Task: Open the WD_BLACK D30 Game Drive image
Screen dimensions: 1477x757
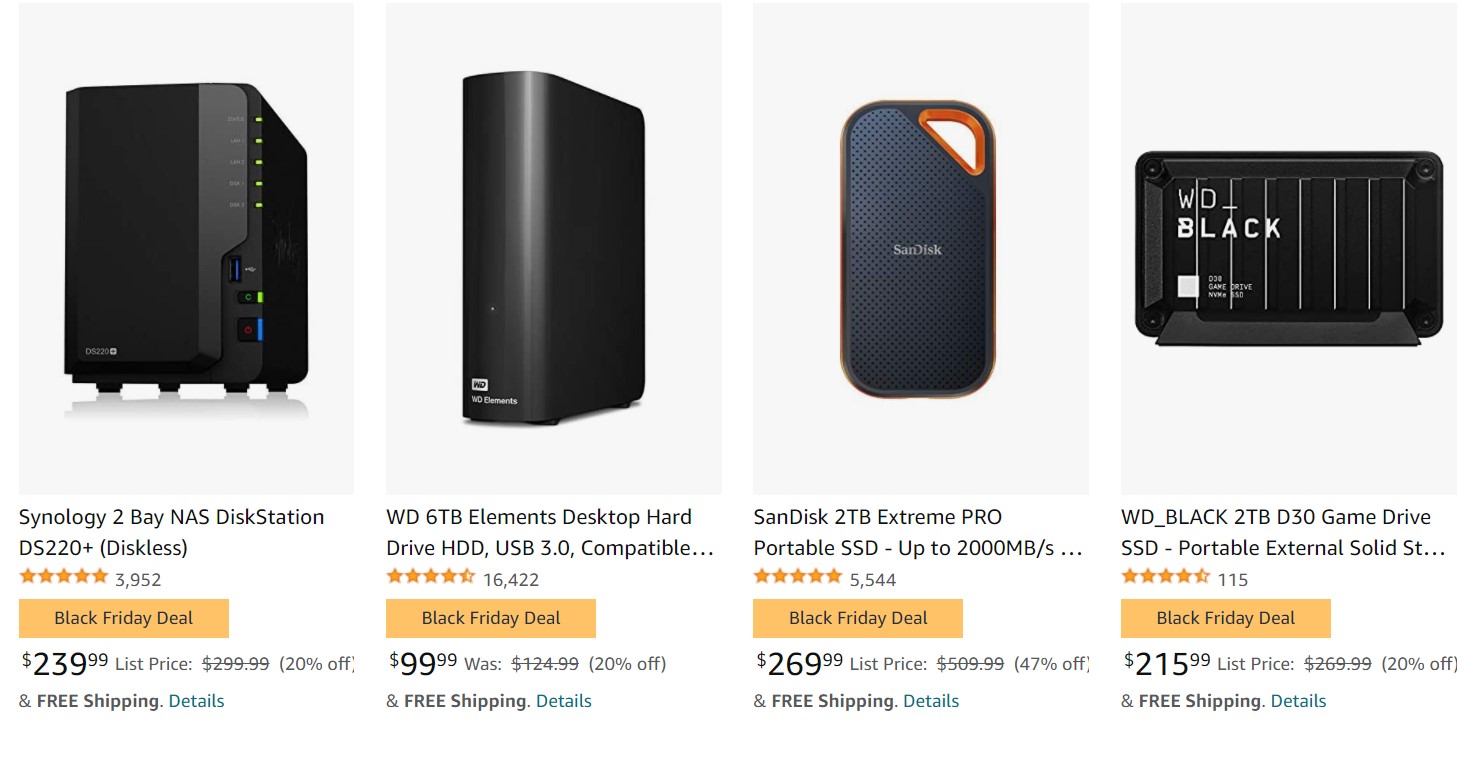Action: point(1288,248)
